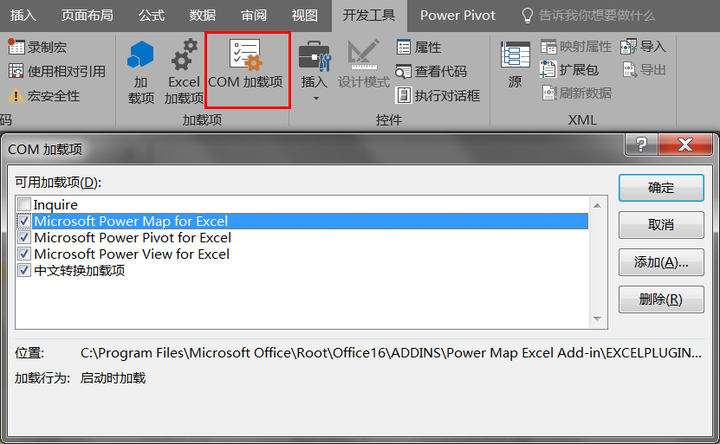The width and height of the screenshot is (720, 444).
Task: Select Microsoft Power Map for Excel row
Action: click(x=302, y=221)
